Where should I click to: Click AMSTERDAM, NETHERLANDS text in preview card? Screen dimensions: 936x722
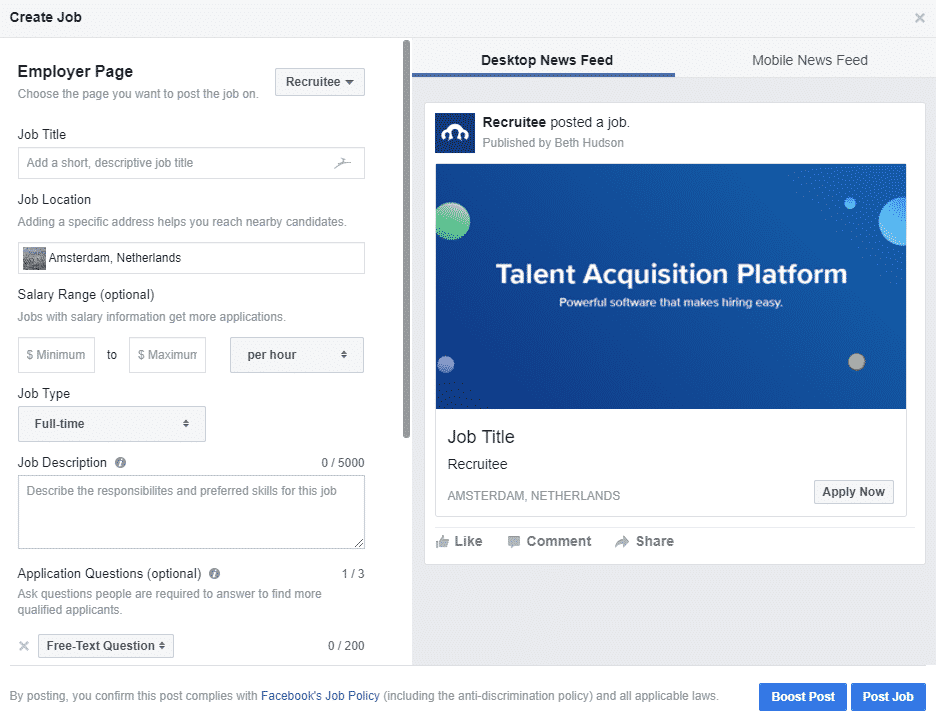534,496
